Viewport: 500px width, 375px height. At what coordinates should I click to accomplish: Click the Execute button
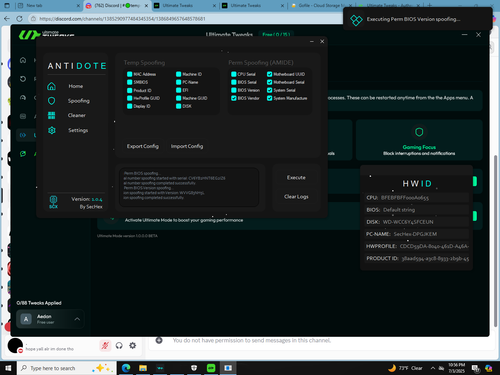point(296,178)
